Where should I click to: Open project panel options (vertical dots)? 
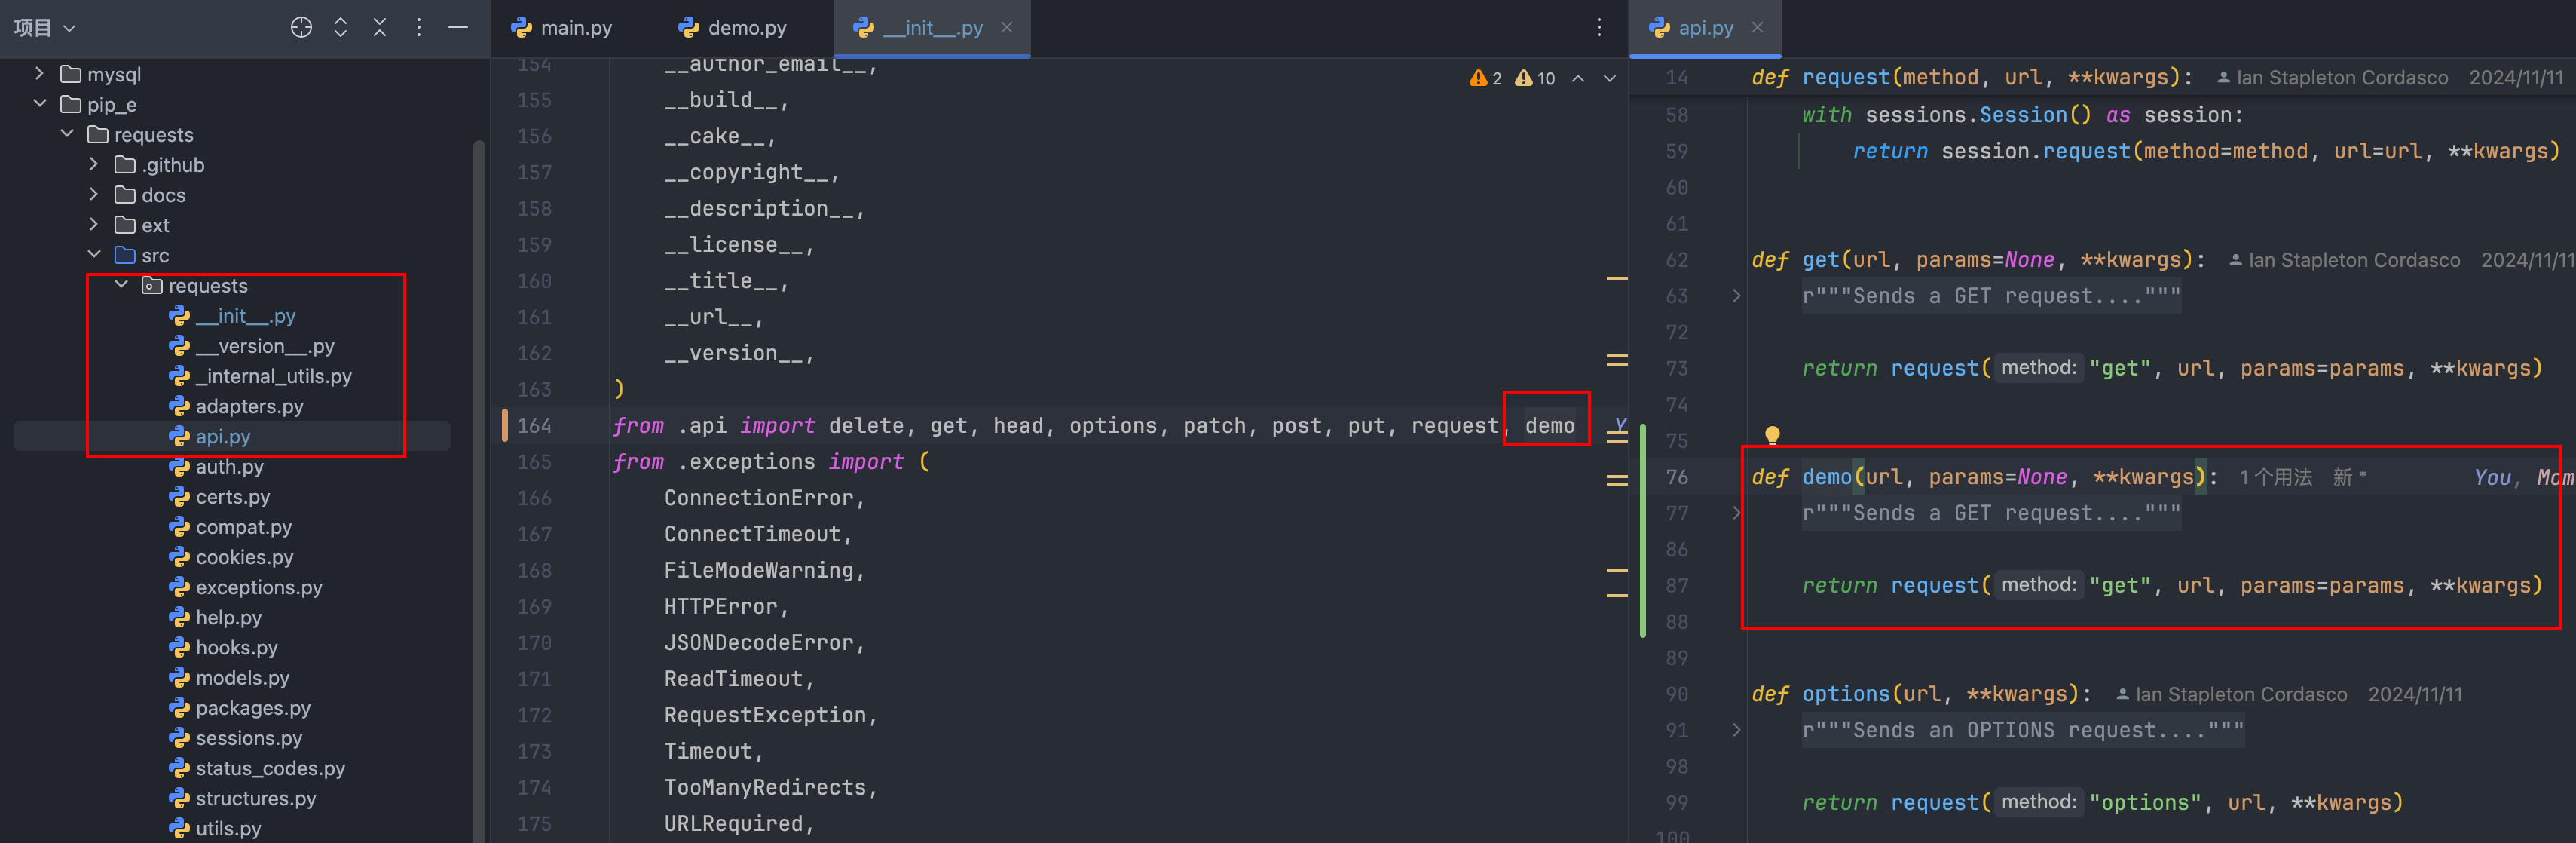[x=419, y=28]
